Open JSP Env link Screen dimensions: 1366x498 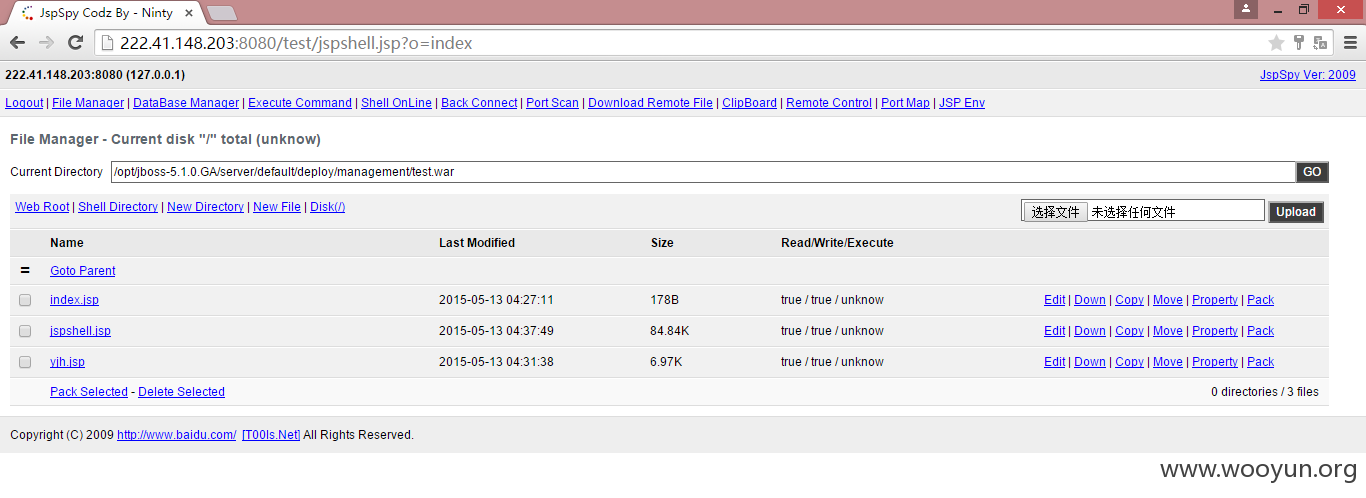[x=962, y=103]
